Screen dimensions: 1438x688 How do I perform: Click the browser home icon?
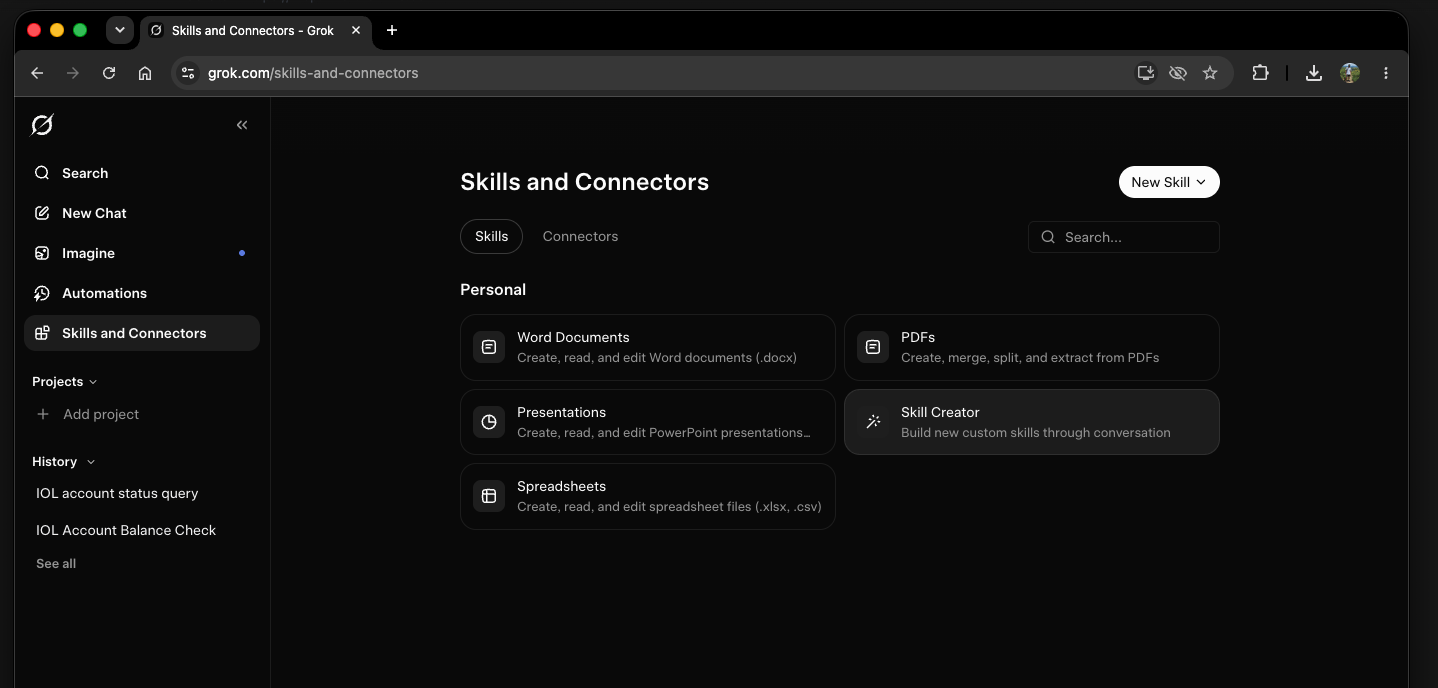(145, 73)
